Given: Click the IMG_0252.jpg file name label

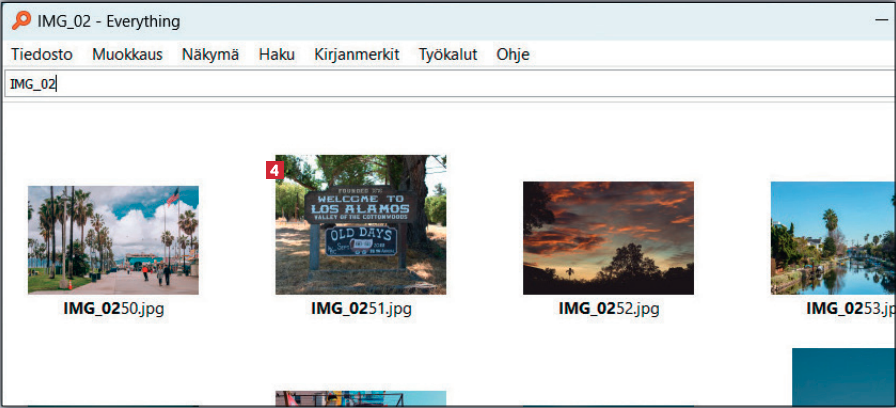Looking at the screenshot, I should pyautogui.click(x=608, y=309).
